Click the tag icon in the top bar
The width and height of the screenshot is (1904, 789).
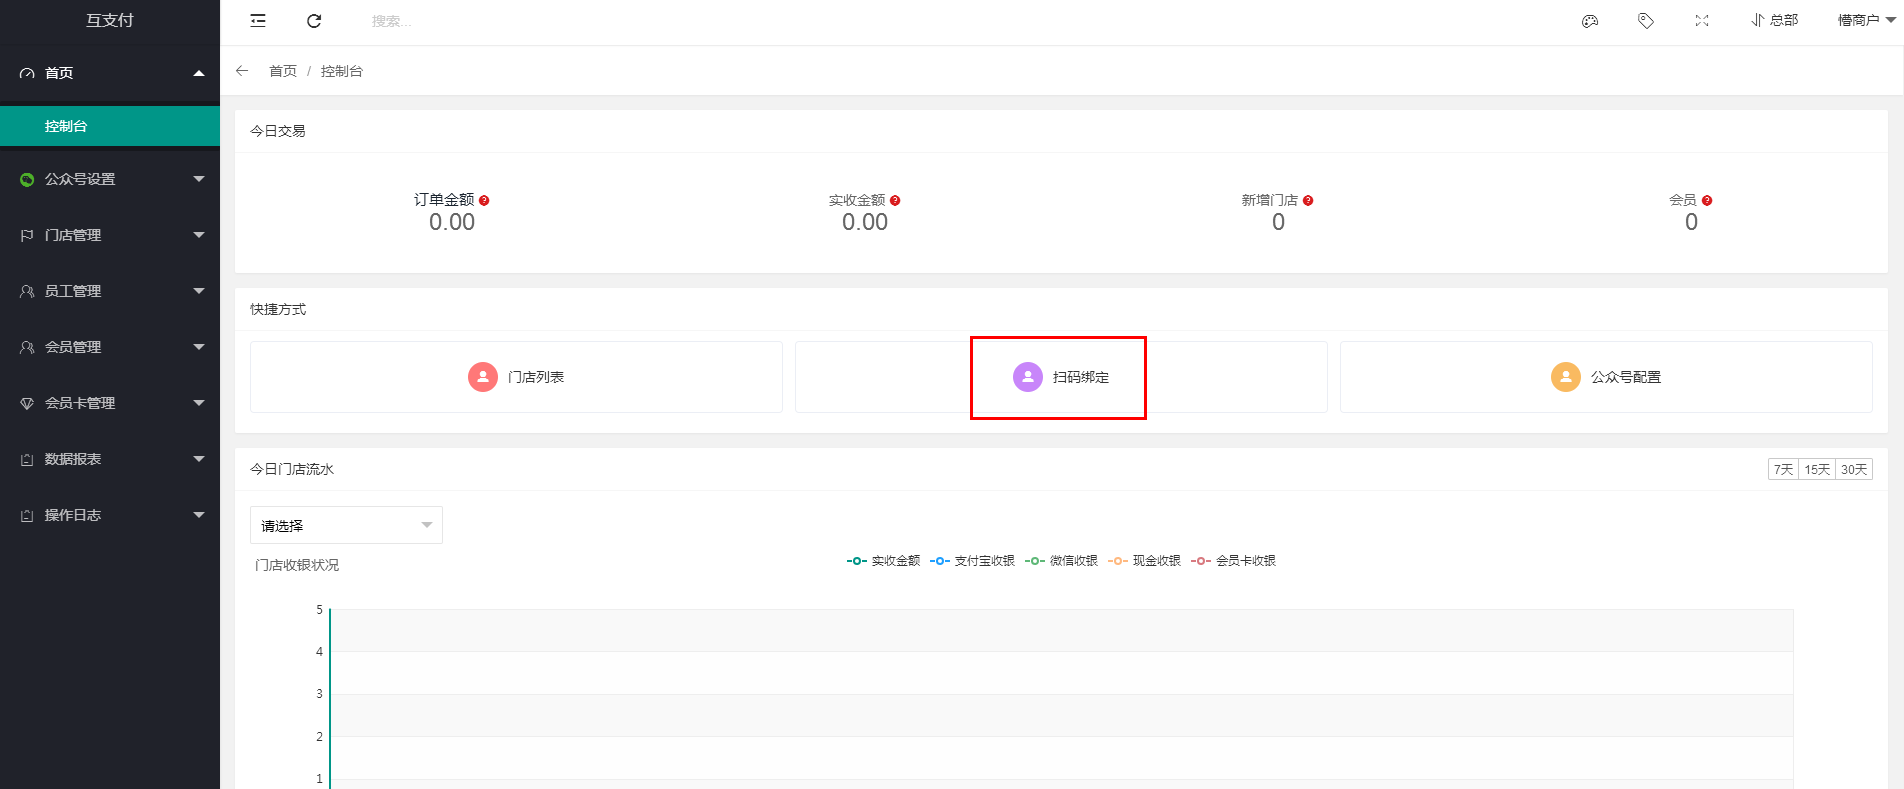(1646, 21)
